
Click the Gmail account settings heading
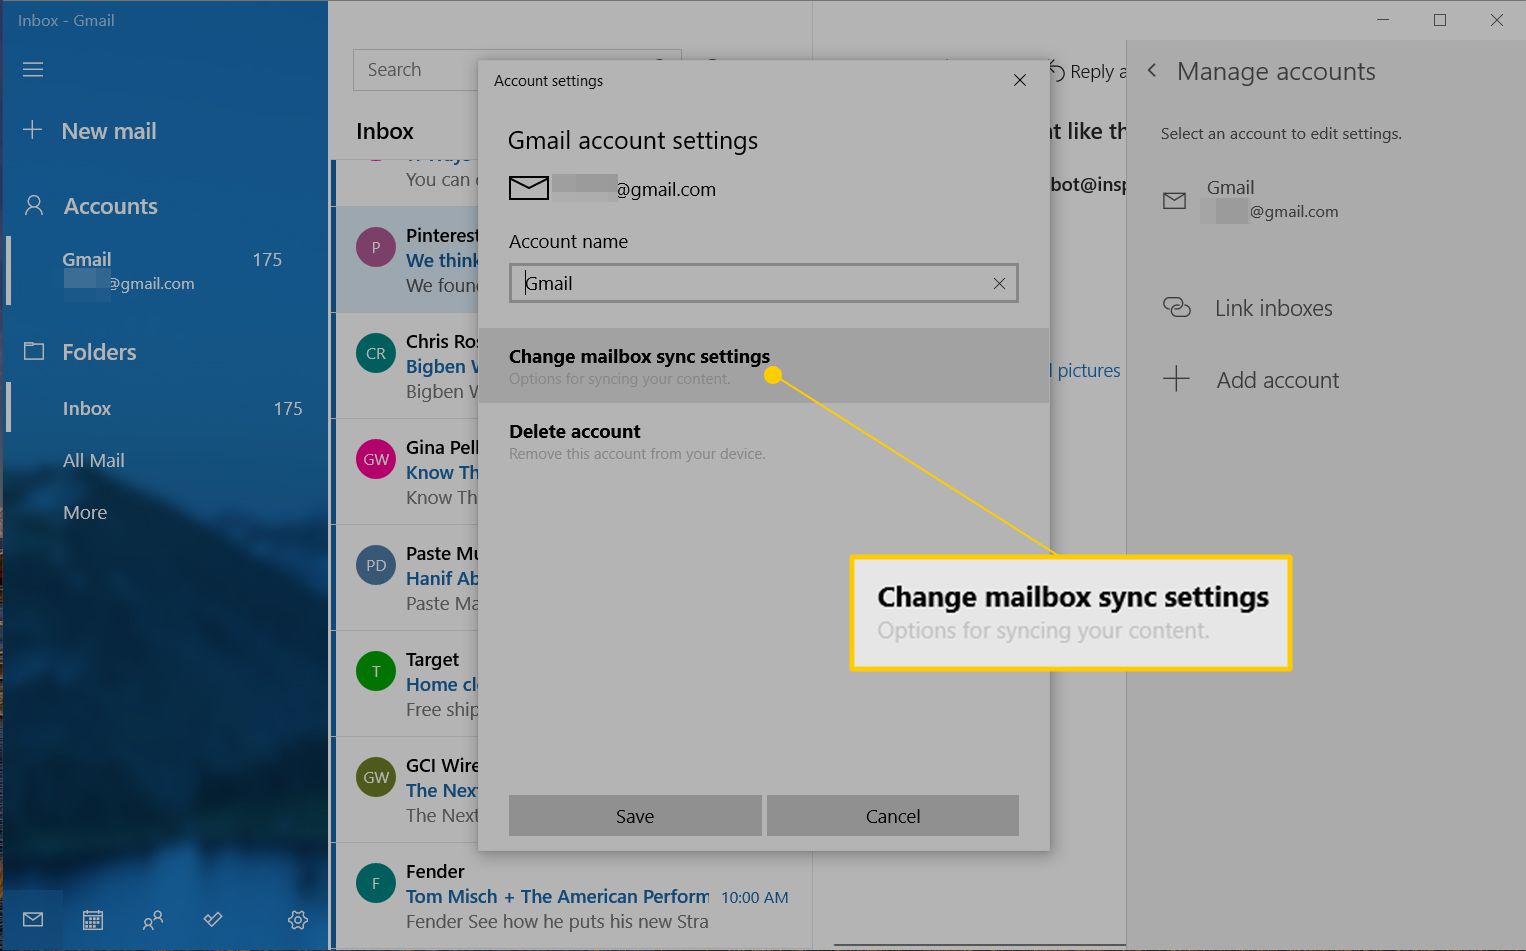(x=633, y=141)
